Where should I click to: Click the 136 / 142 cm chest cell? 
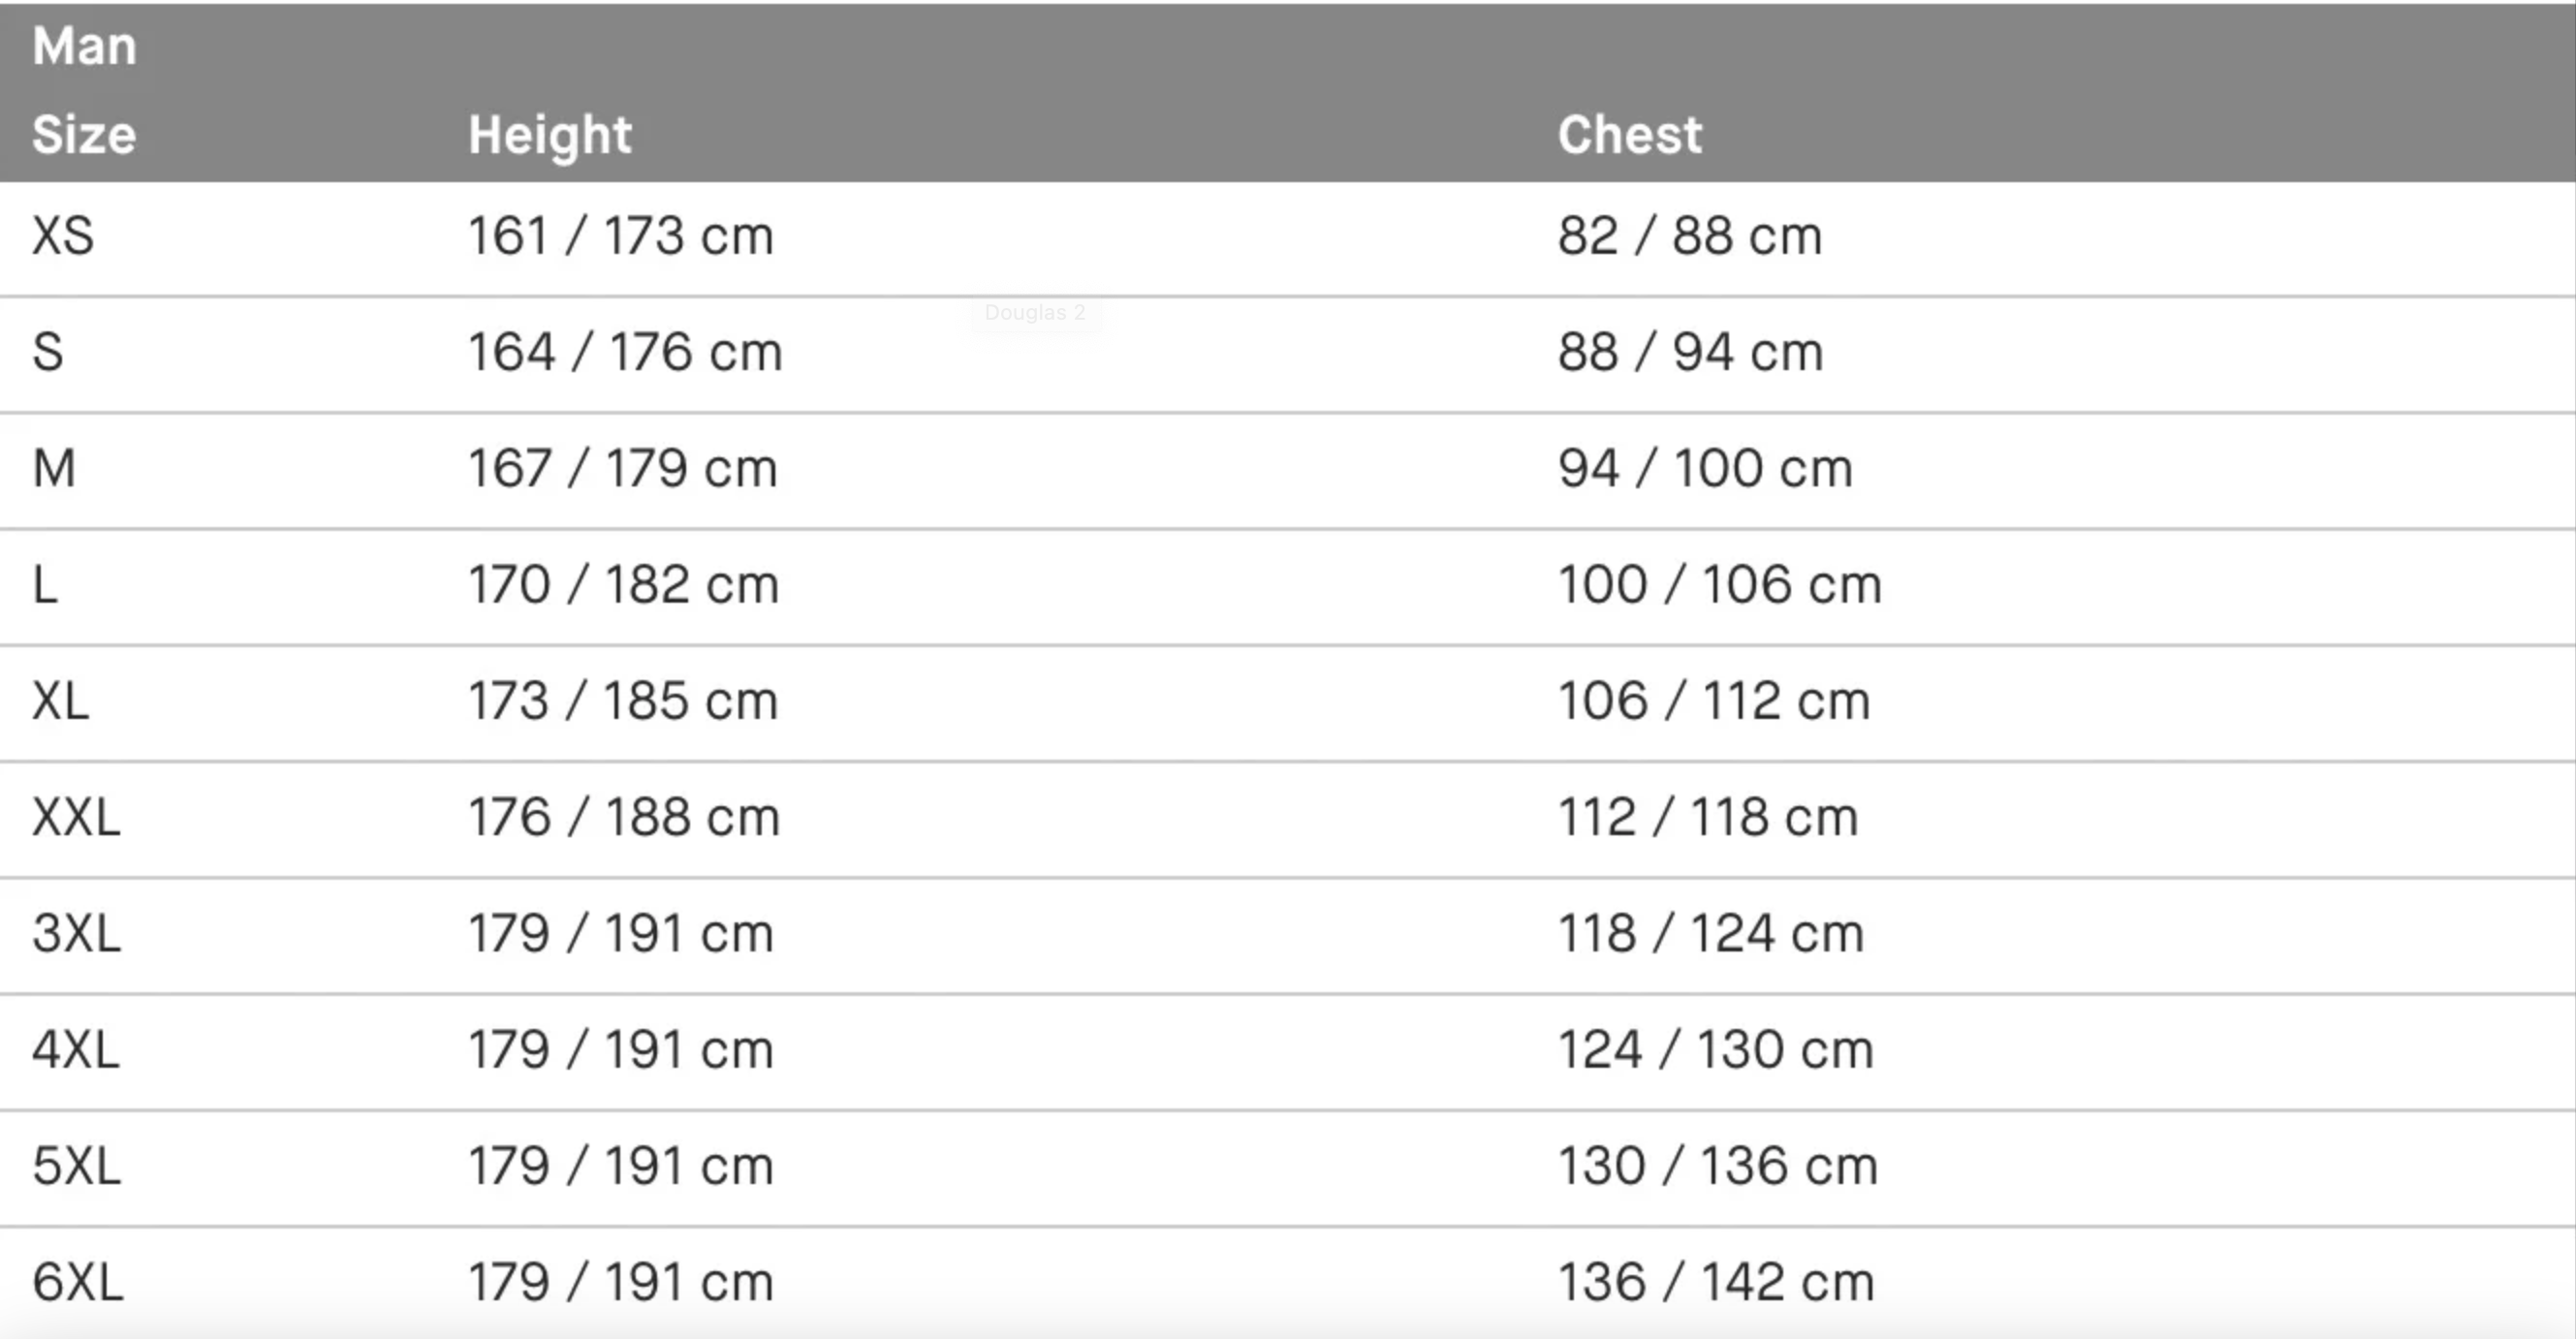[1716, 1282]
